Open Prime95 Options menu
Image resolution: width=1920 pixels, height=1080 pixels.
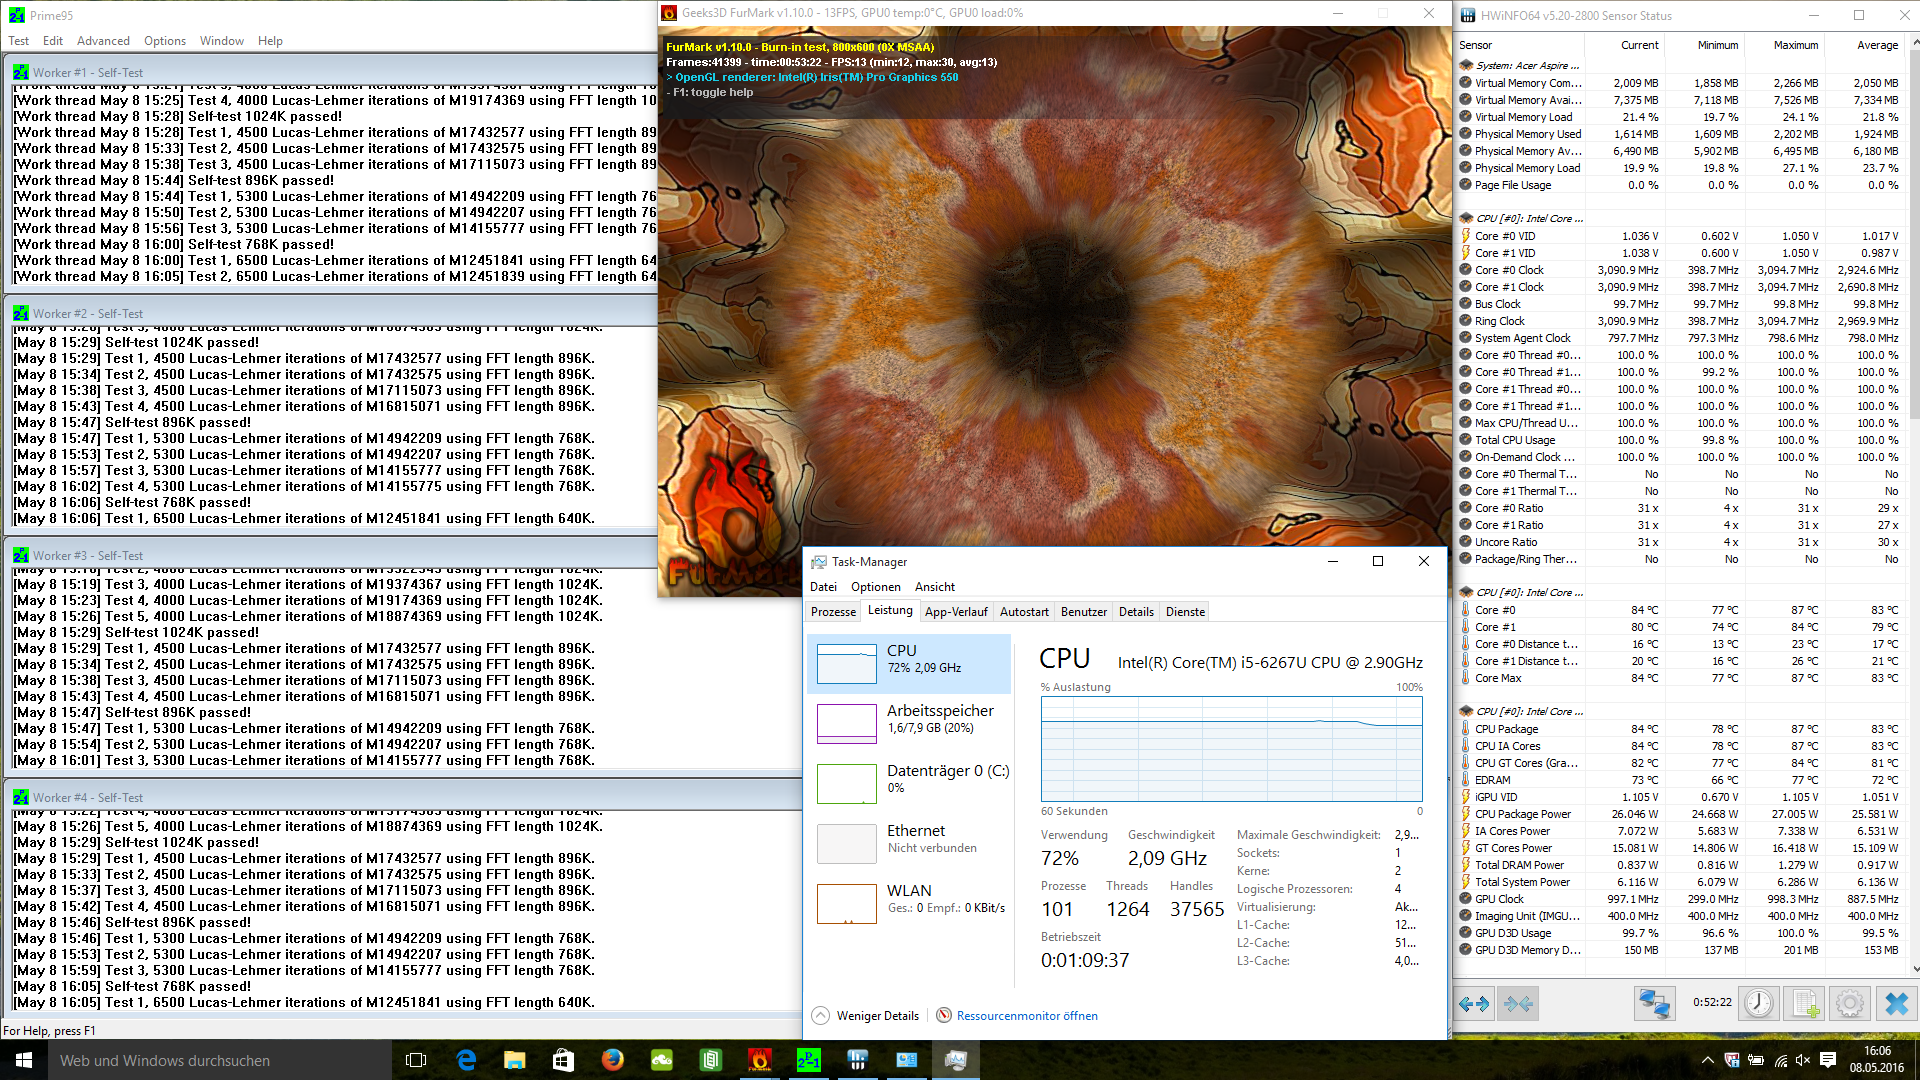pyautogui.click(x=165, y=41)
